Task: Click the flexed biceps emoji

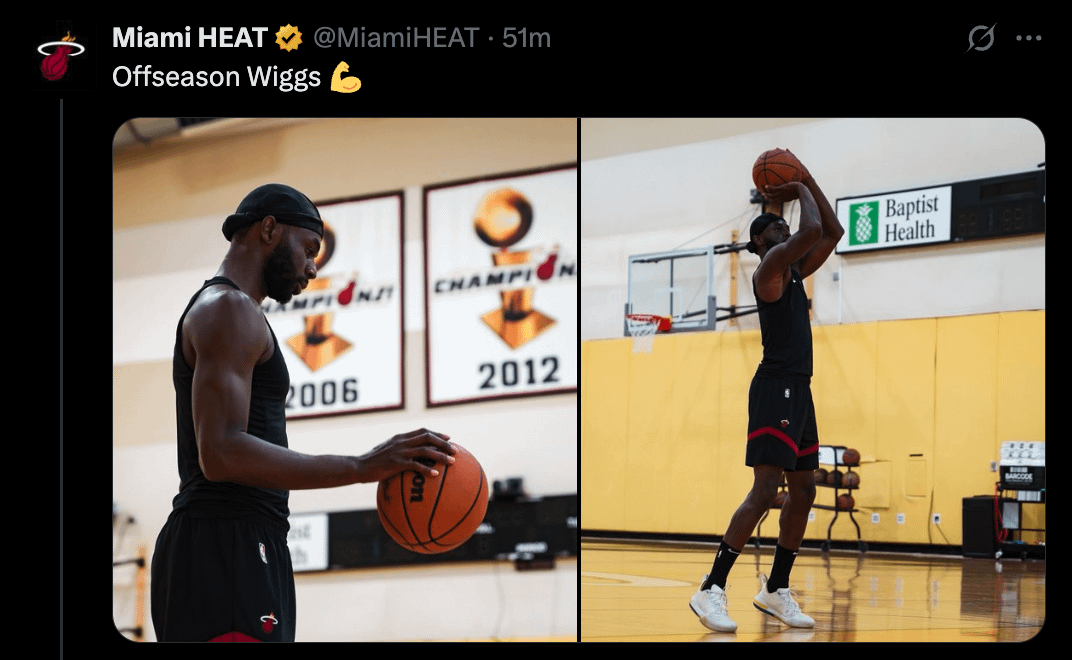Action: pos(345,77)
